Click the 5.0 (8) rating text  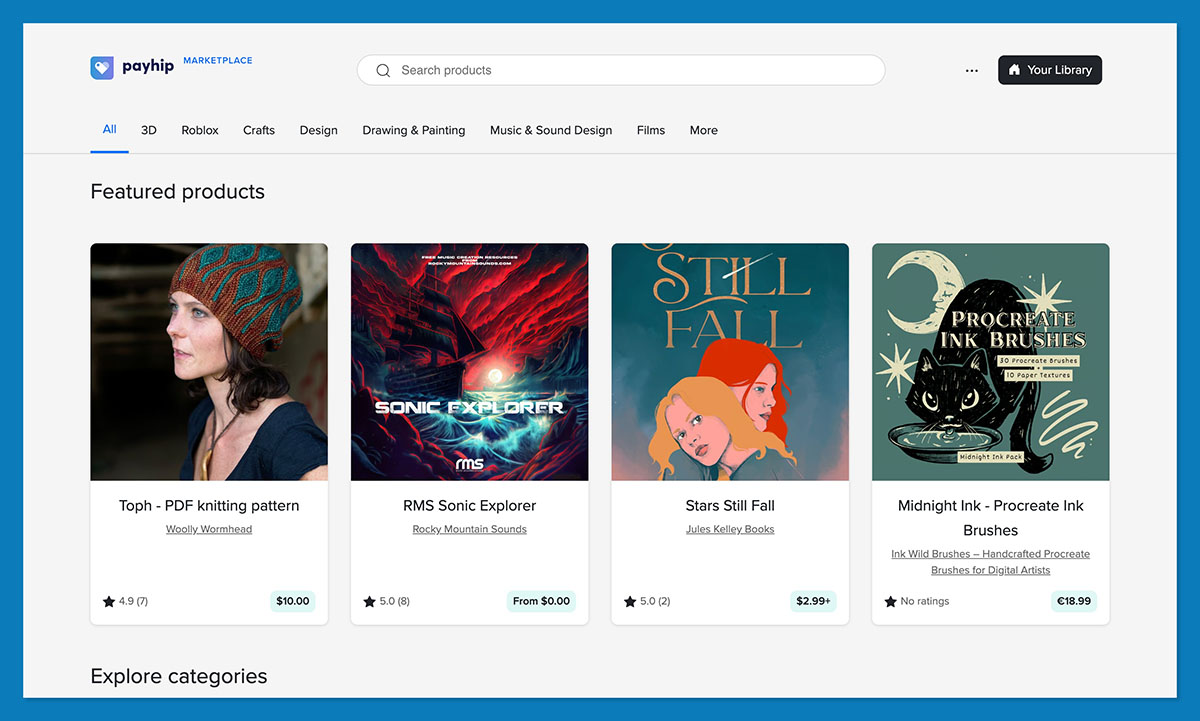pos(394,602)
